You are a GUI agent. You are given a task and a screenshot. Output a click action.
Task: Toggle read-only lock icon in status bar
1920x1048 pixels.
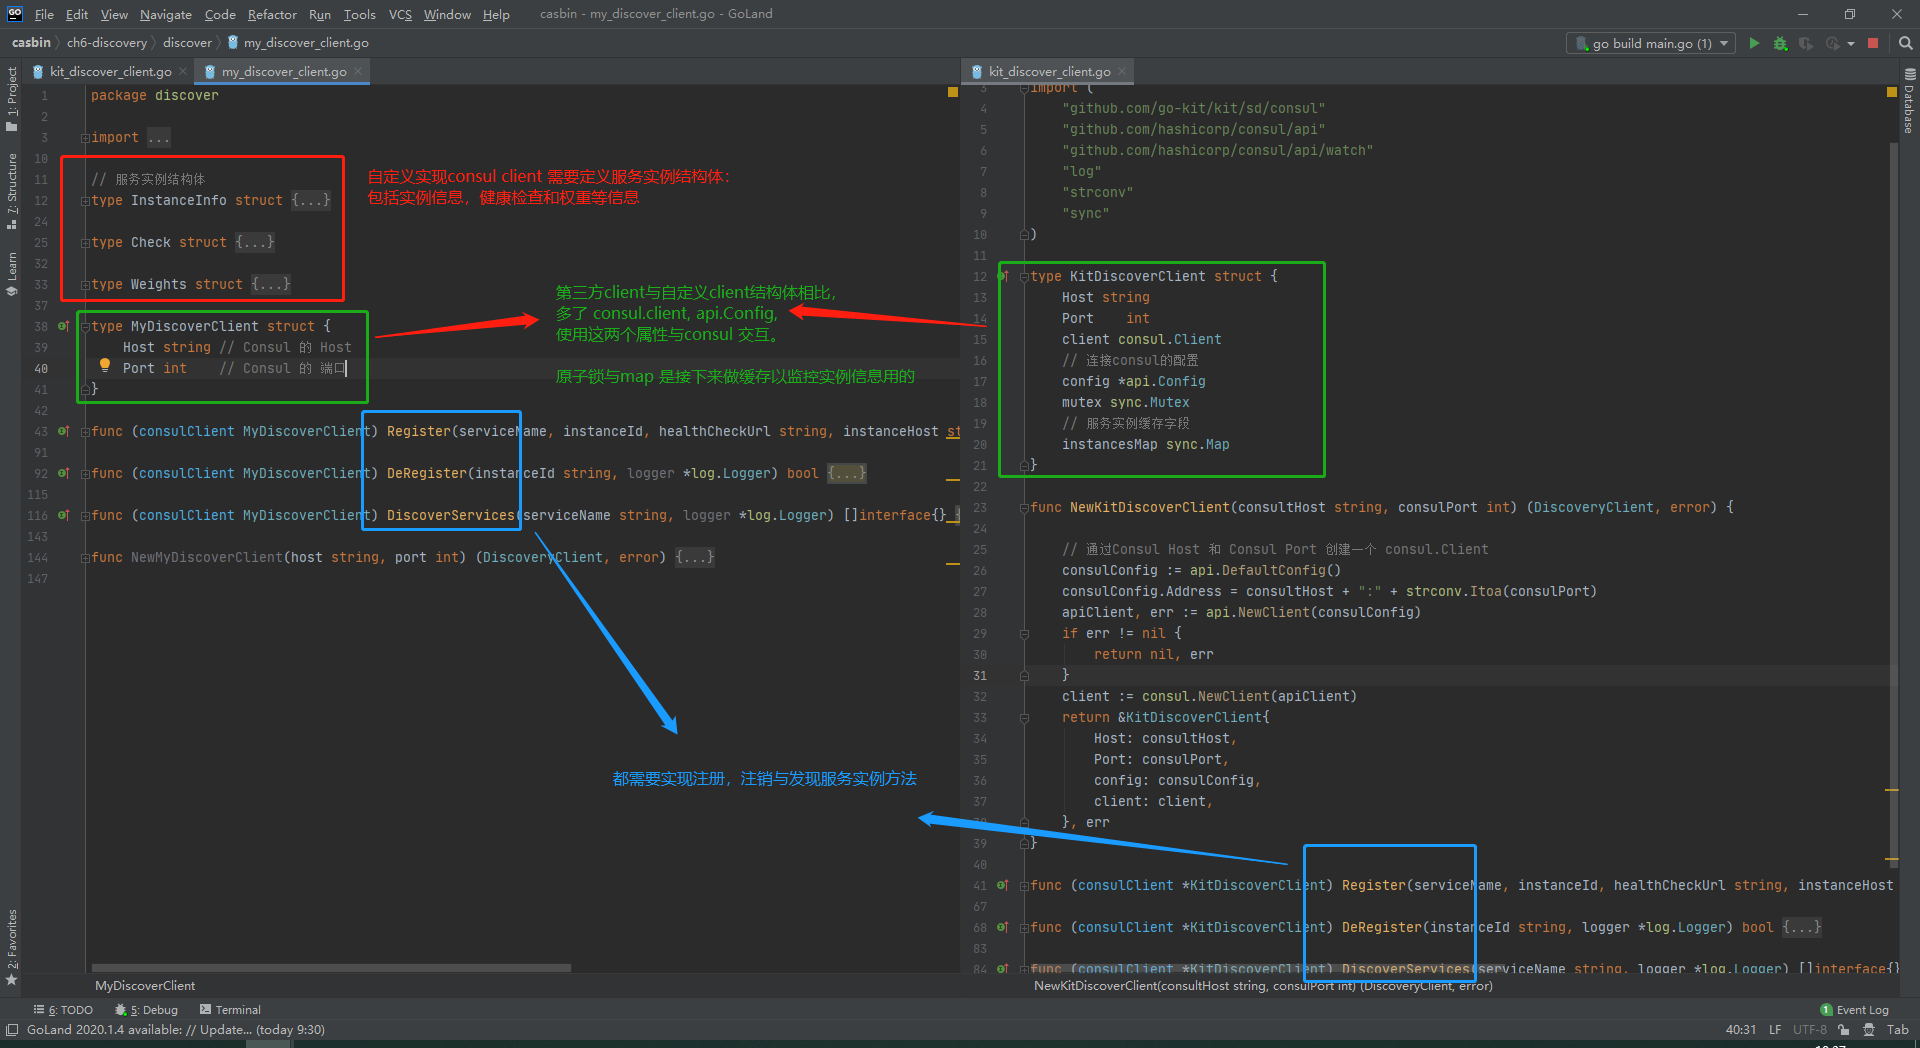1844,1030
